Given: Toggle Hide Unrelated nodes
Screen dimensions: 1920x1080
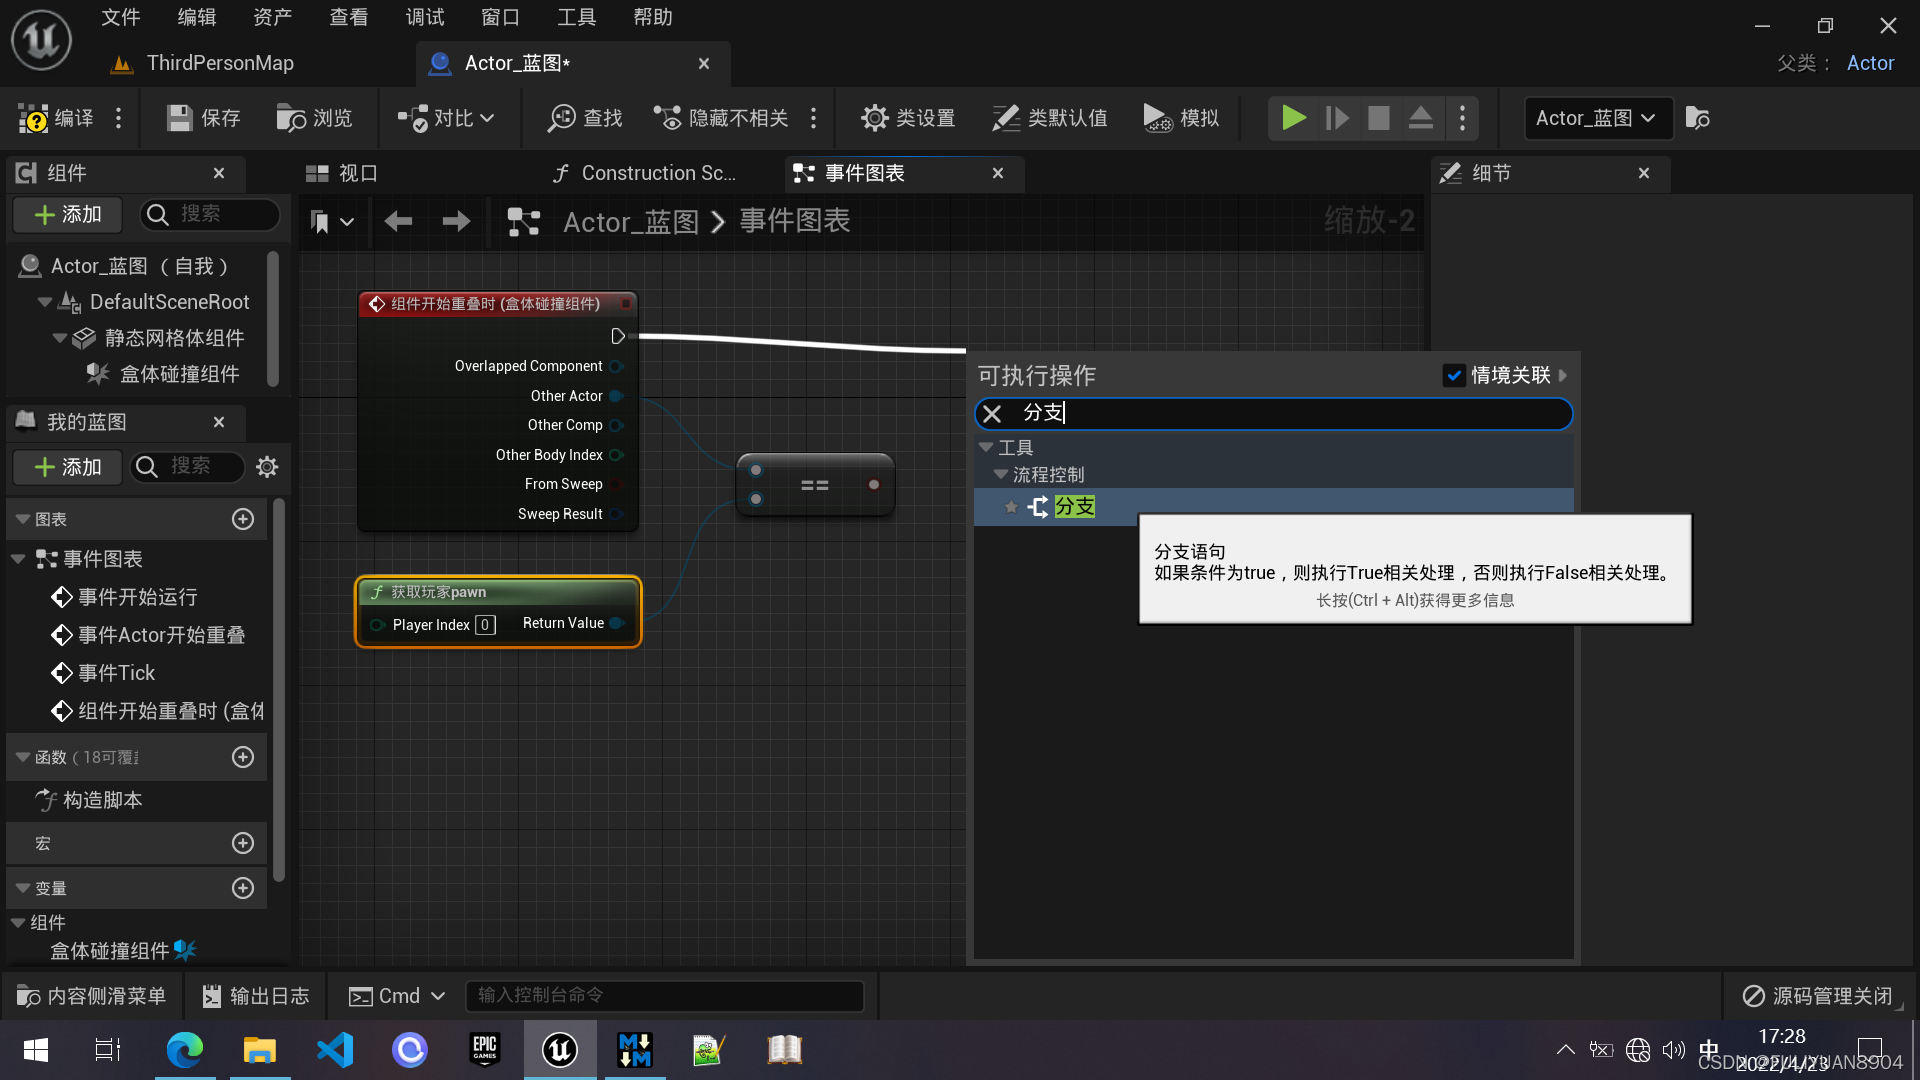Looking at the screenshot, I should pos(720,118).
